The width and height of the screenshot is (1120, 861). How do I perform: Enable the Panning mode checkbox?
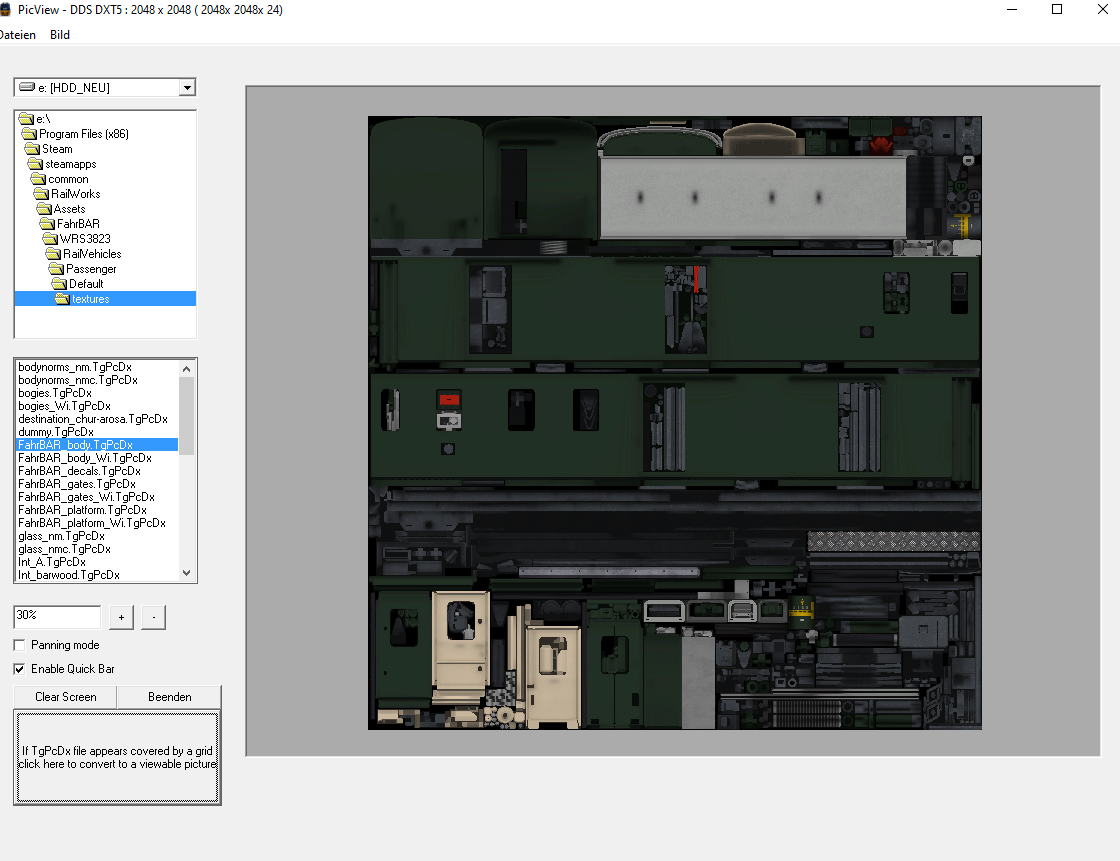[x=20, y=645]
